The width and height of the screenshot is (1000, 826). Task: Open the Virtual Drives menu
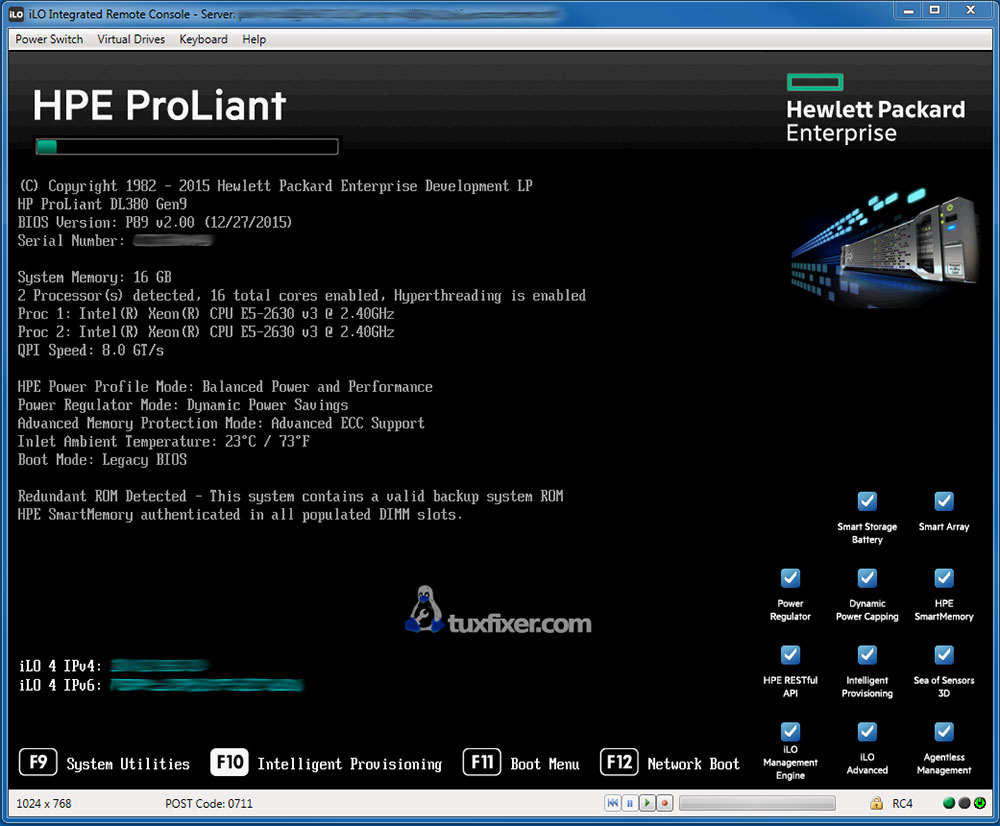coord(131,39)
